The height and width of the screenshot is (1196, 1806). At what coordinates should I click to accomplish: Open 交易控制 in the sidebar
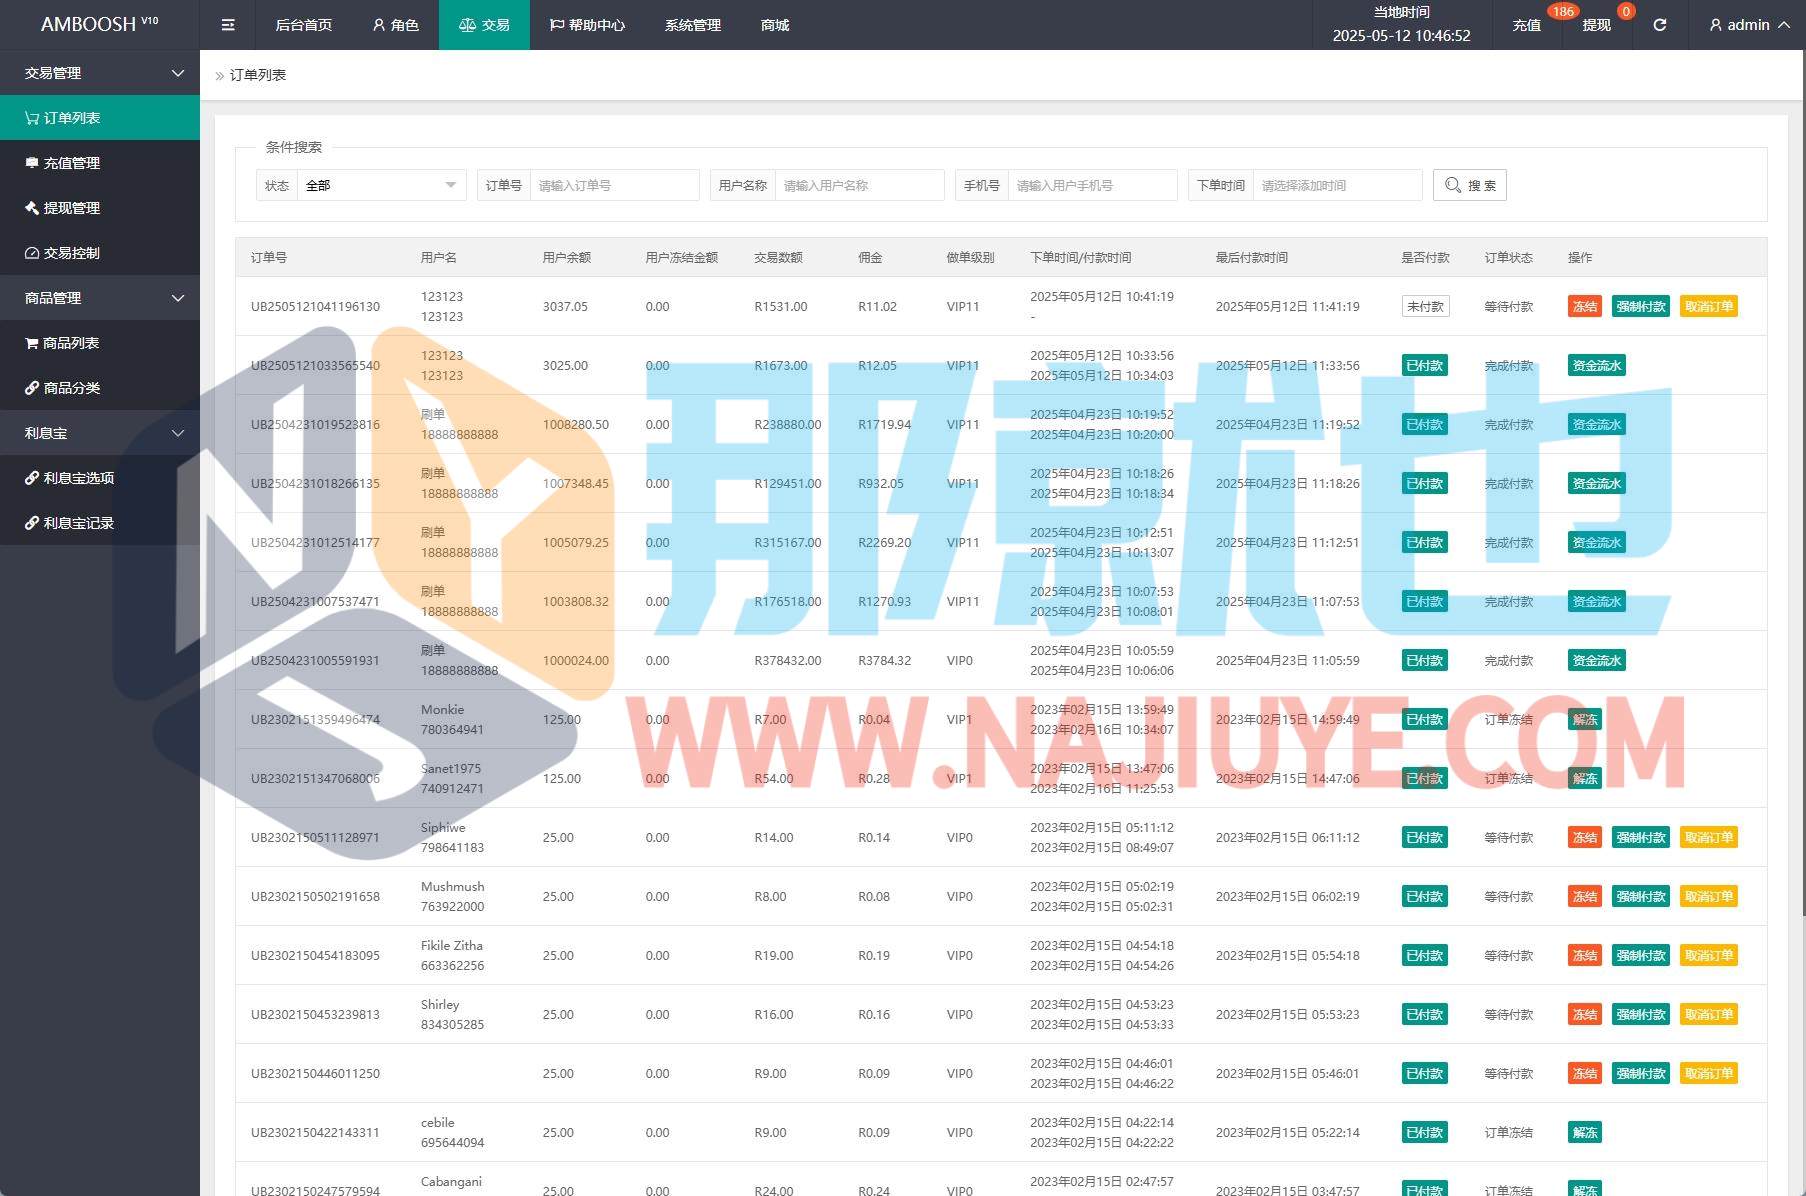(x=100, y=253)
